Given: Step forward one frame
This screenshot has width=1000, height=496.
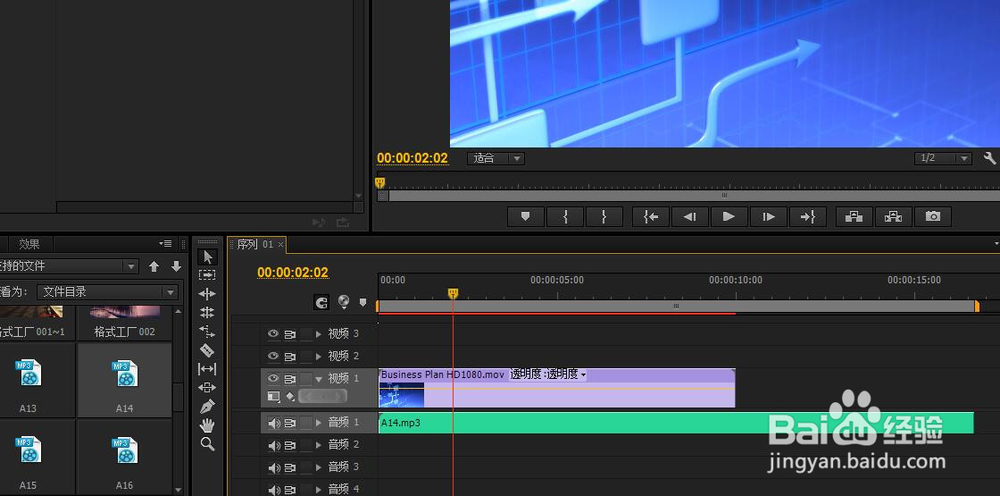Looking at the screenshot, I should (768, 217).
